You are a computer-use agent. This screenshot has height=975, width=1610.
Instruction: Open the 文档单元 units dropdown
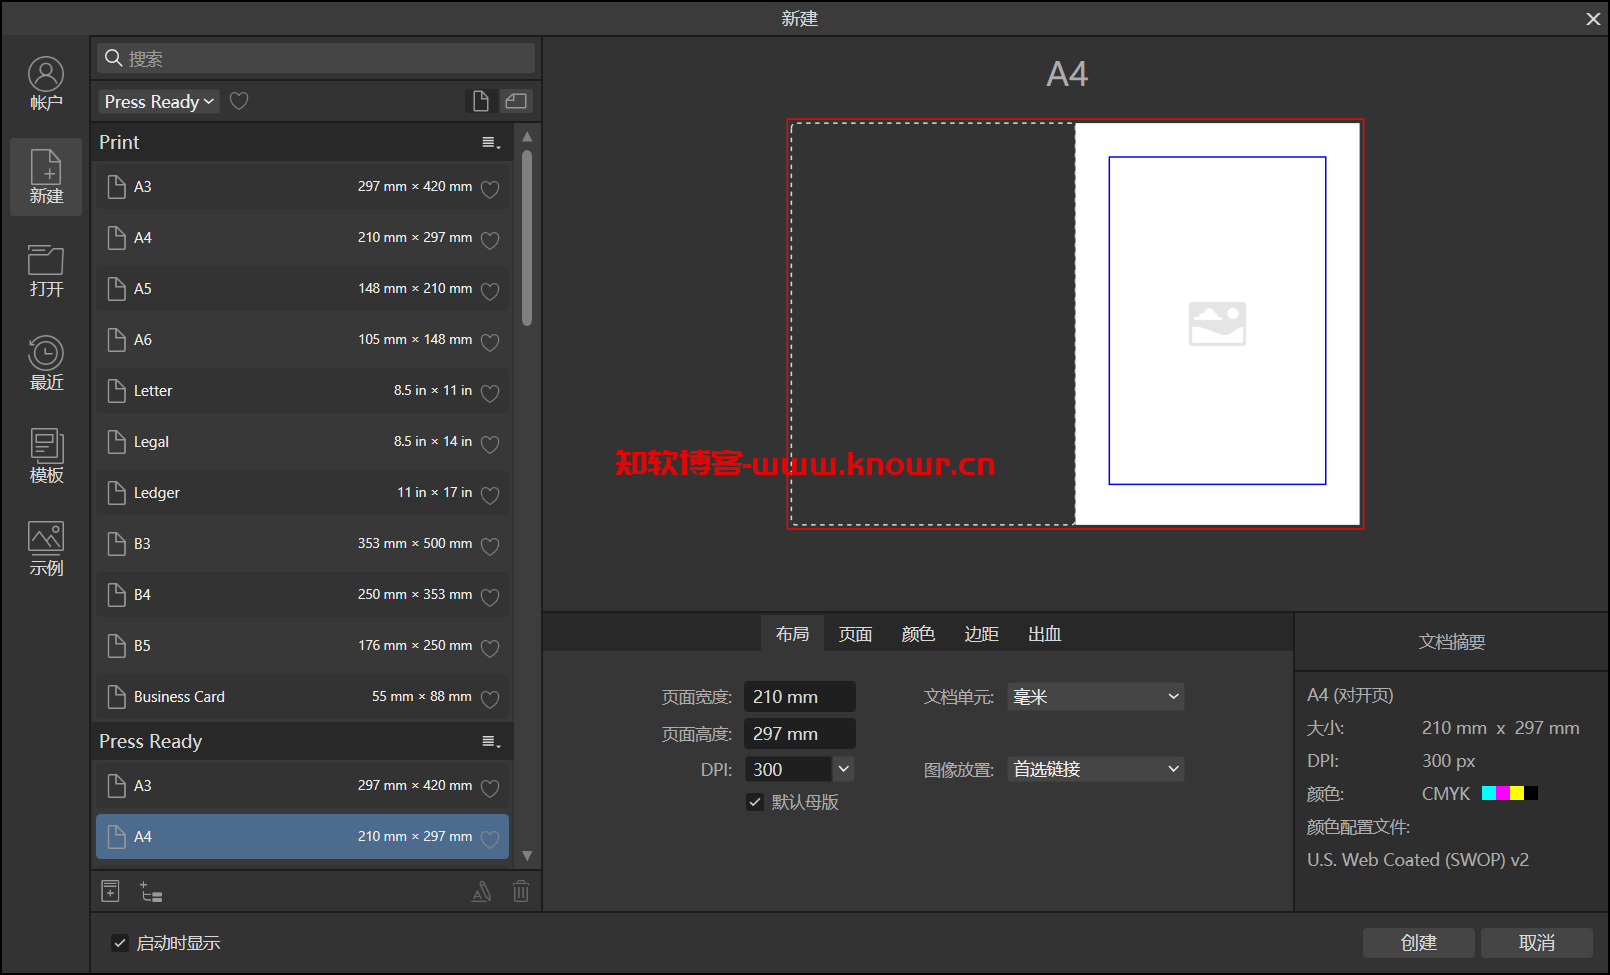tap(1096, 697)
